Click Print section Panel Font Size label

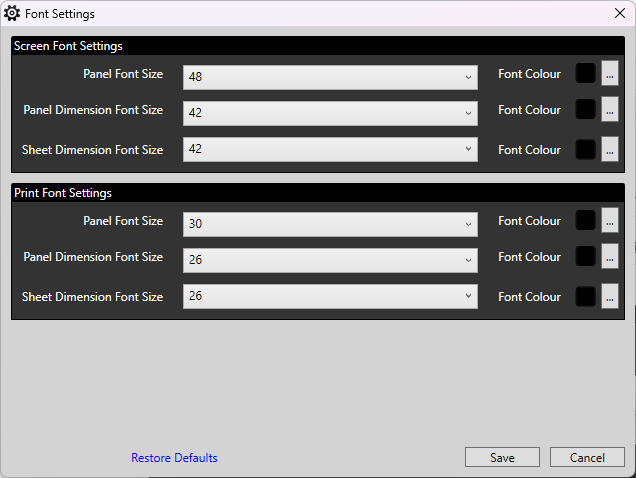point(123,221)
